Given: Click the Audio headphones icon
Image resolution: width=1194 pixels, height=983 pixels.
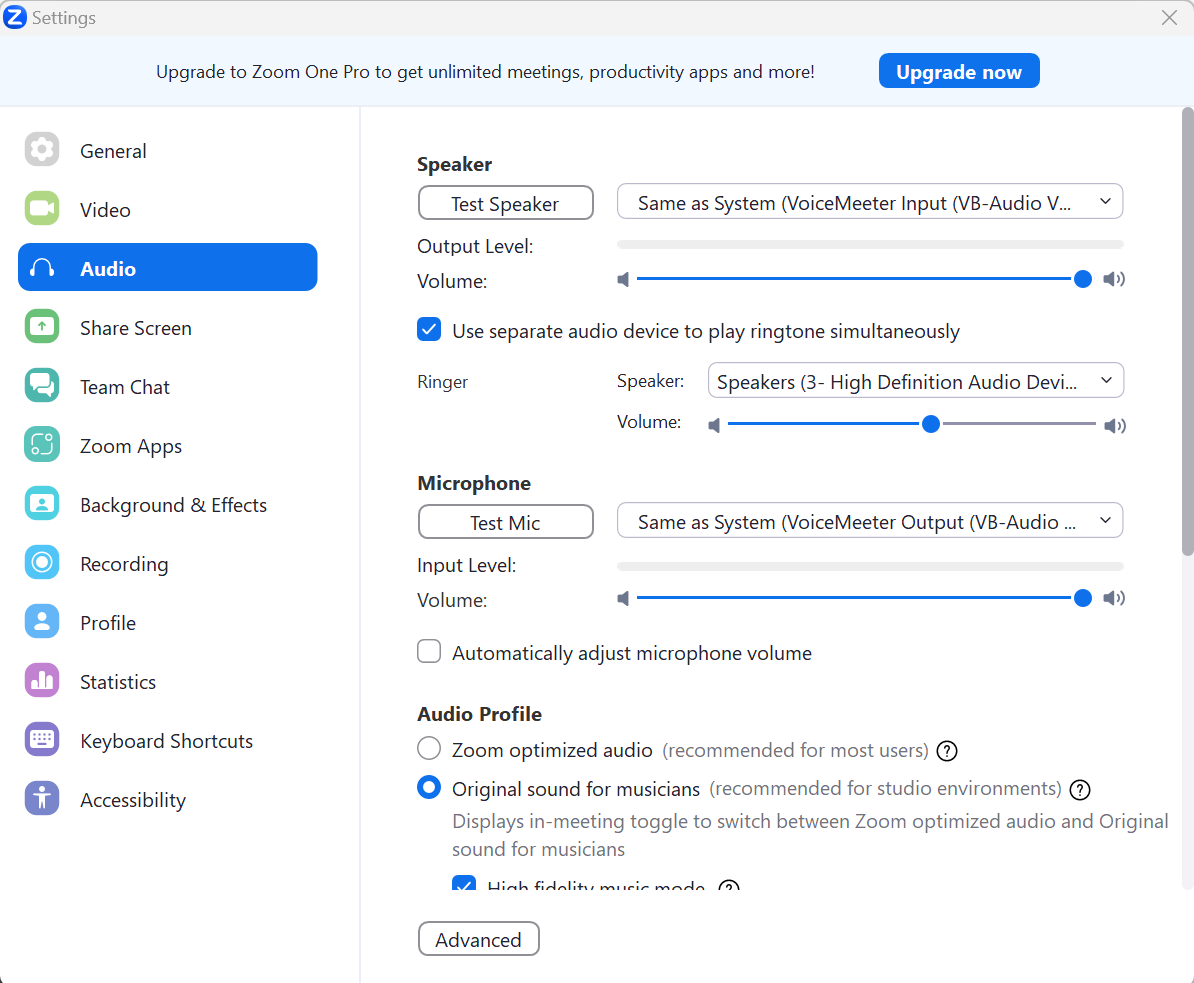Looking at the screenshot, I should [x=42, y=268].
